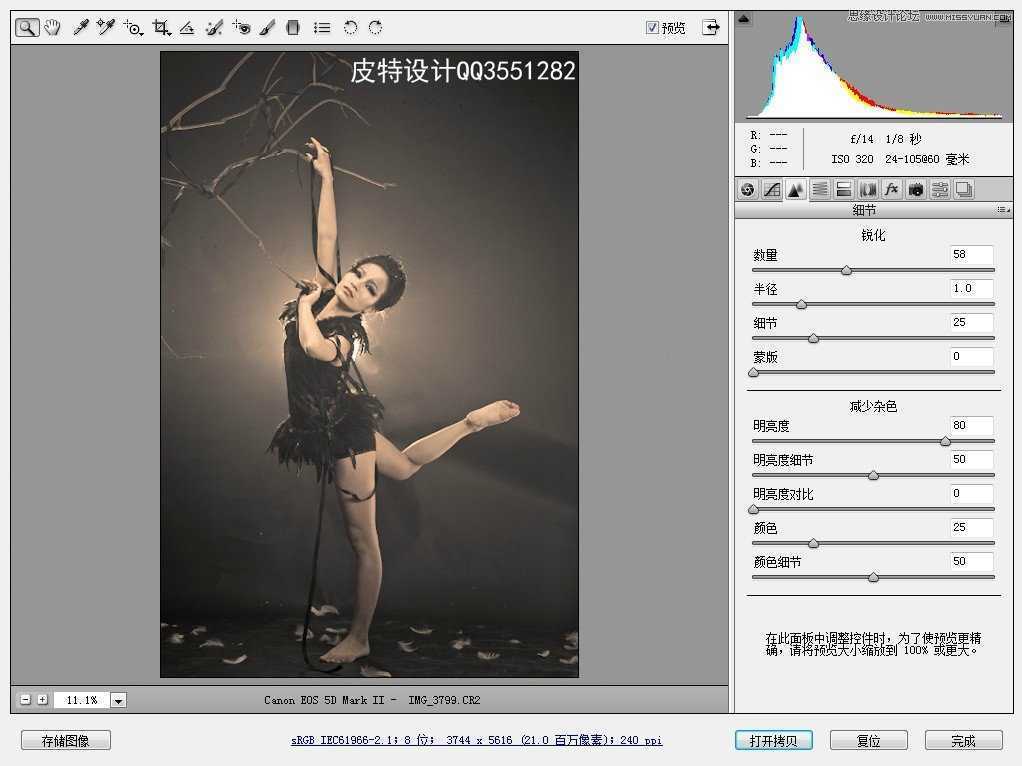Click the 半径 value field showing 1.0
The height and width of the screenshot is (766, 1022).
tap(971, 288)
